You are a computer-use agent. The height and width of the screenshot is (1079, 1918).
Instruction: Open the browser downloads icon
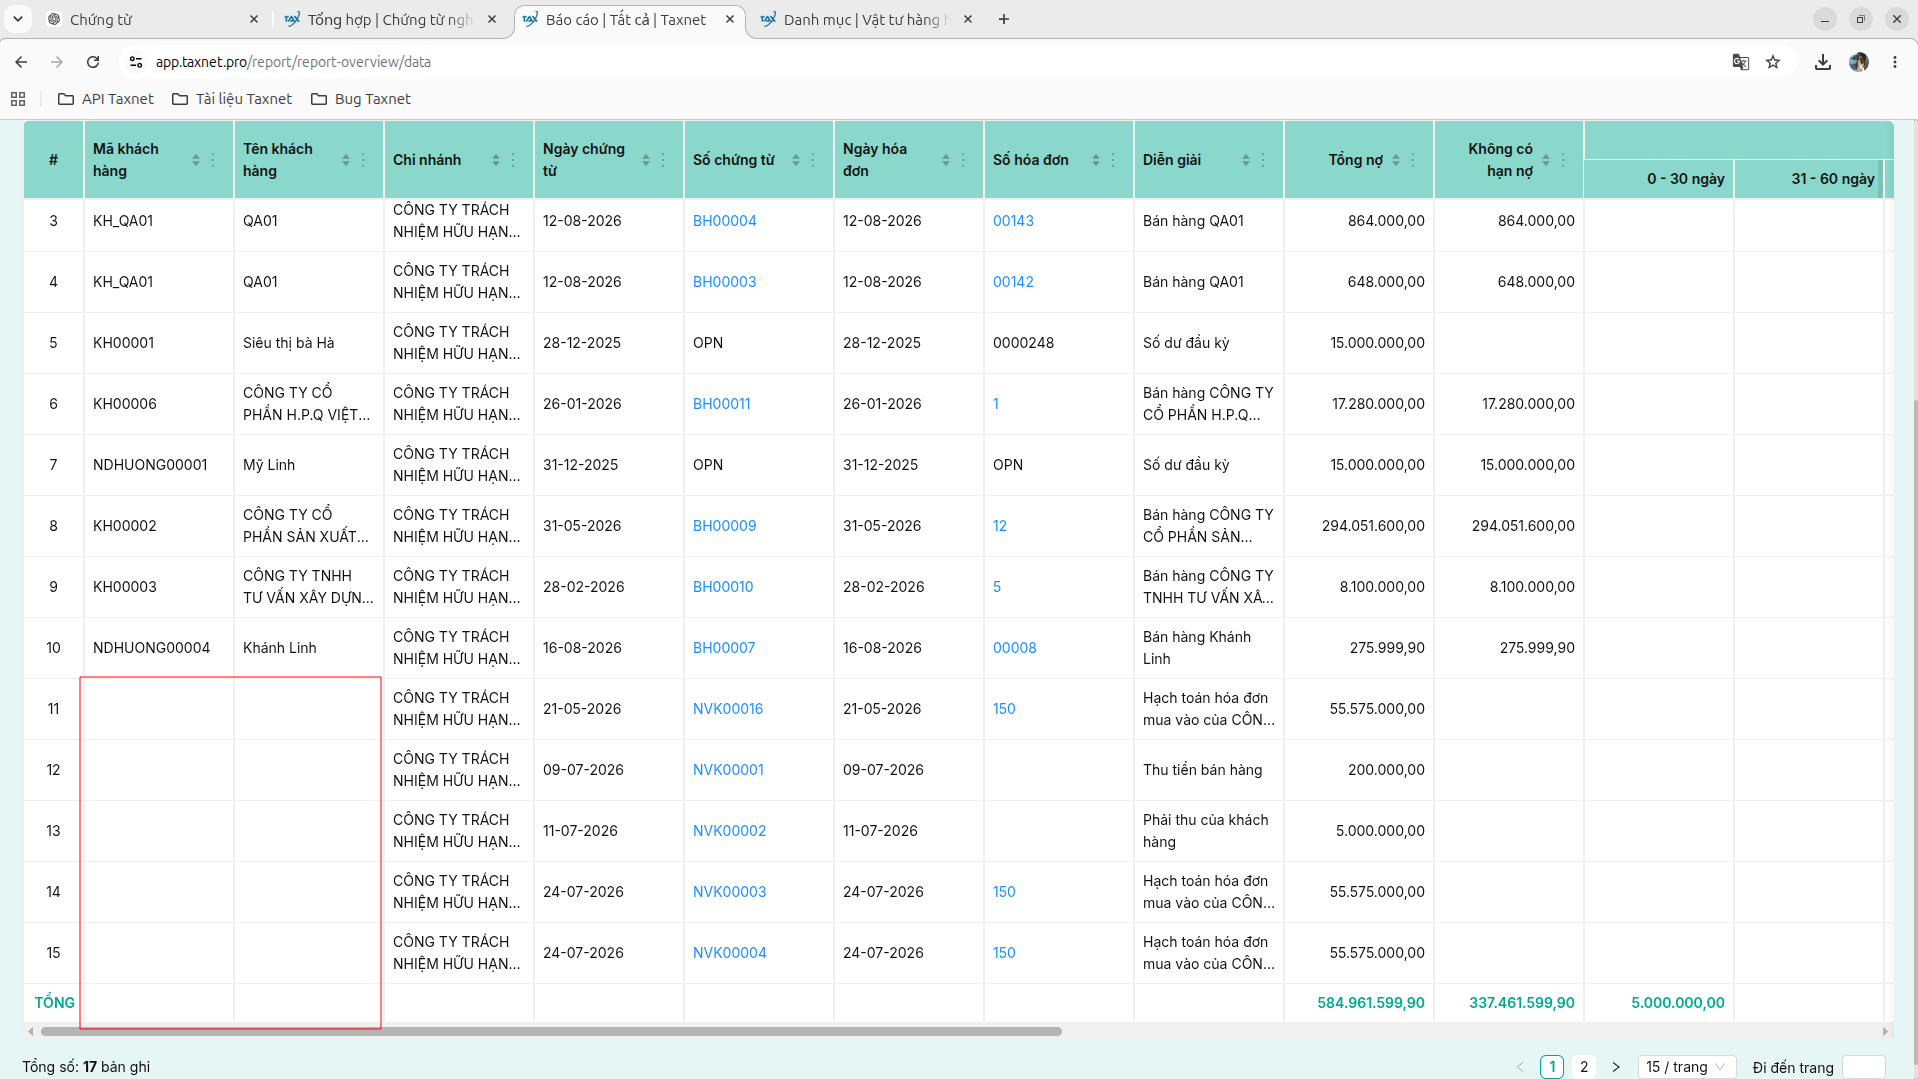(1823, 62)
